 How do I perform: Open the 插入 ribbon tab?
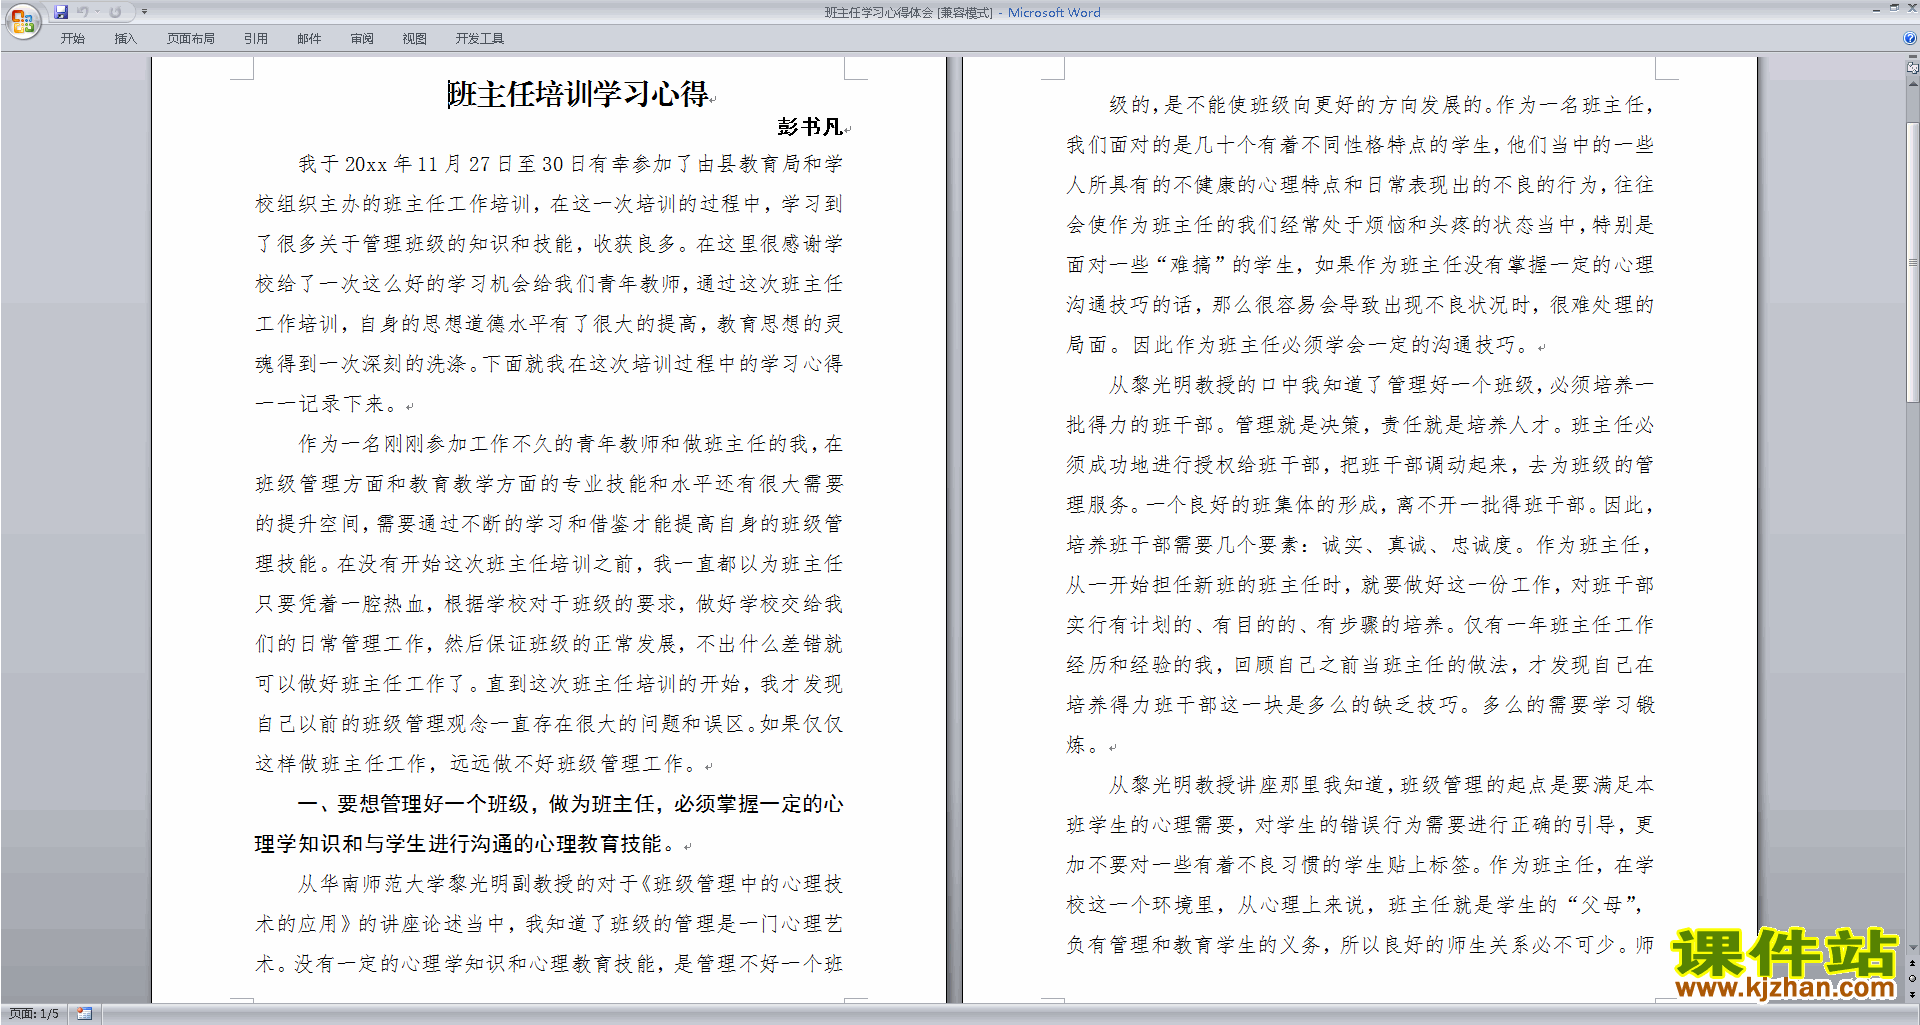(x=125, y=39)
